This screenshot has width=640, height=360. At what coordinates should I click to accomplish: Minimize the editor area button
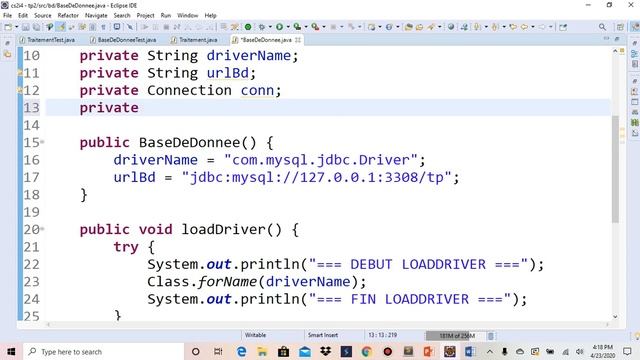click(x=606, y=38)
